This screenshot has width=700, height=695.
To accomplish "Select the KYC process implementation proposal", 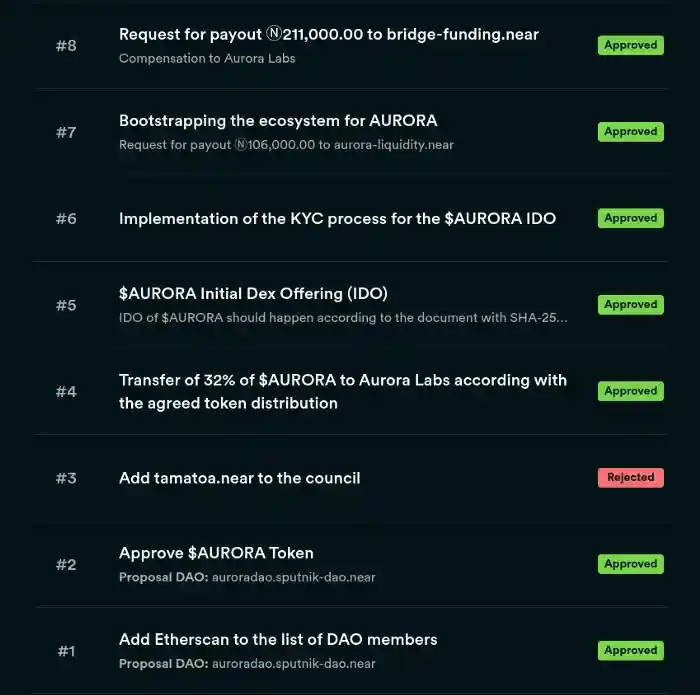I will pos(337,218).
